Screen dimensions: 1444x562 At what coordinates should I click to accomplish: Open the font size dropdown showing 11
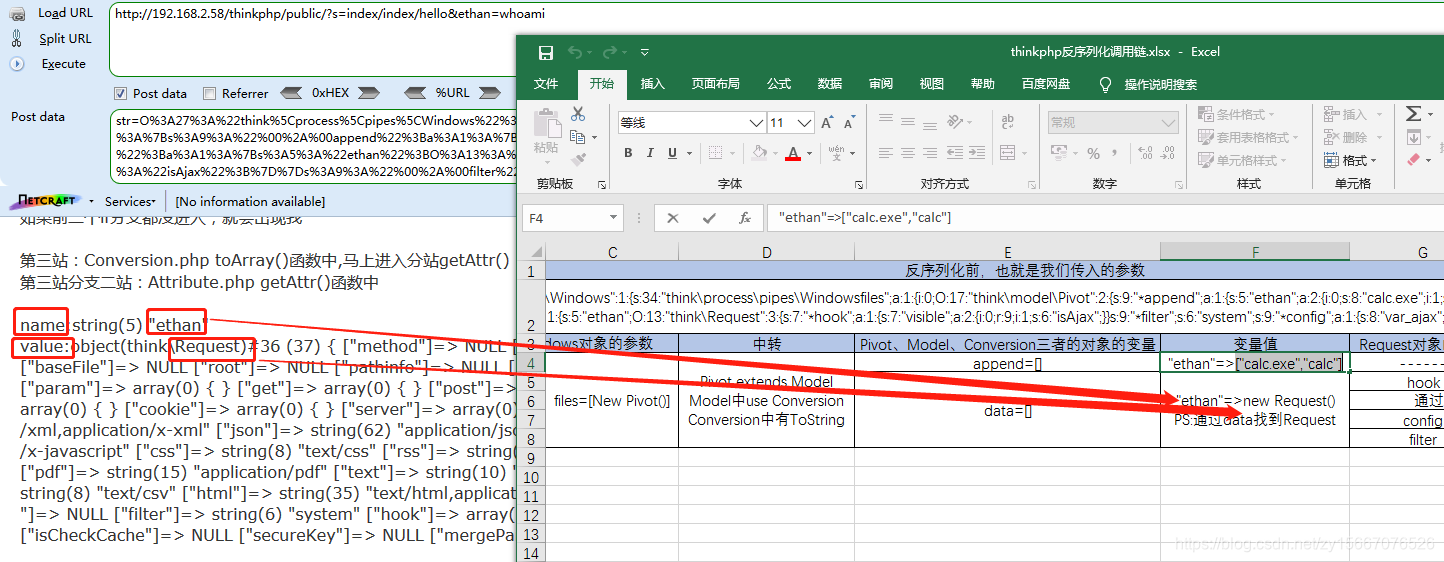coord(805,123)
